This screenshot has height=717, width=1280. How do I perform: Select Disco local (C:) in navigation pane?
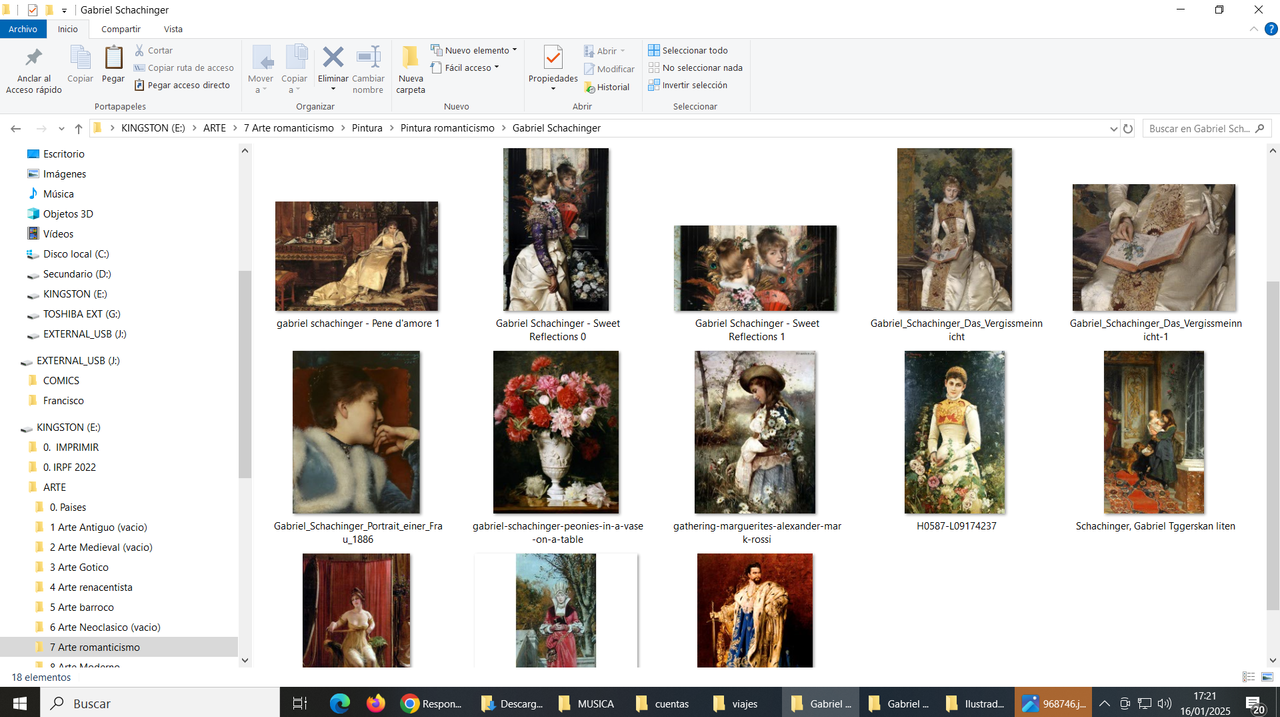coord(76,254)
